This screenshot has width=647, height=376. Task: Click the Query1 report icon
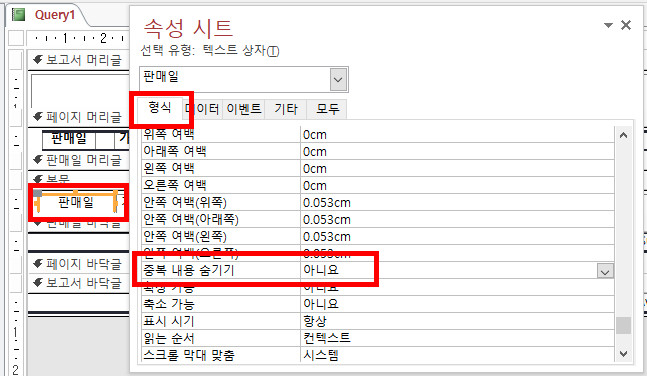(x=19, y=15)
